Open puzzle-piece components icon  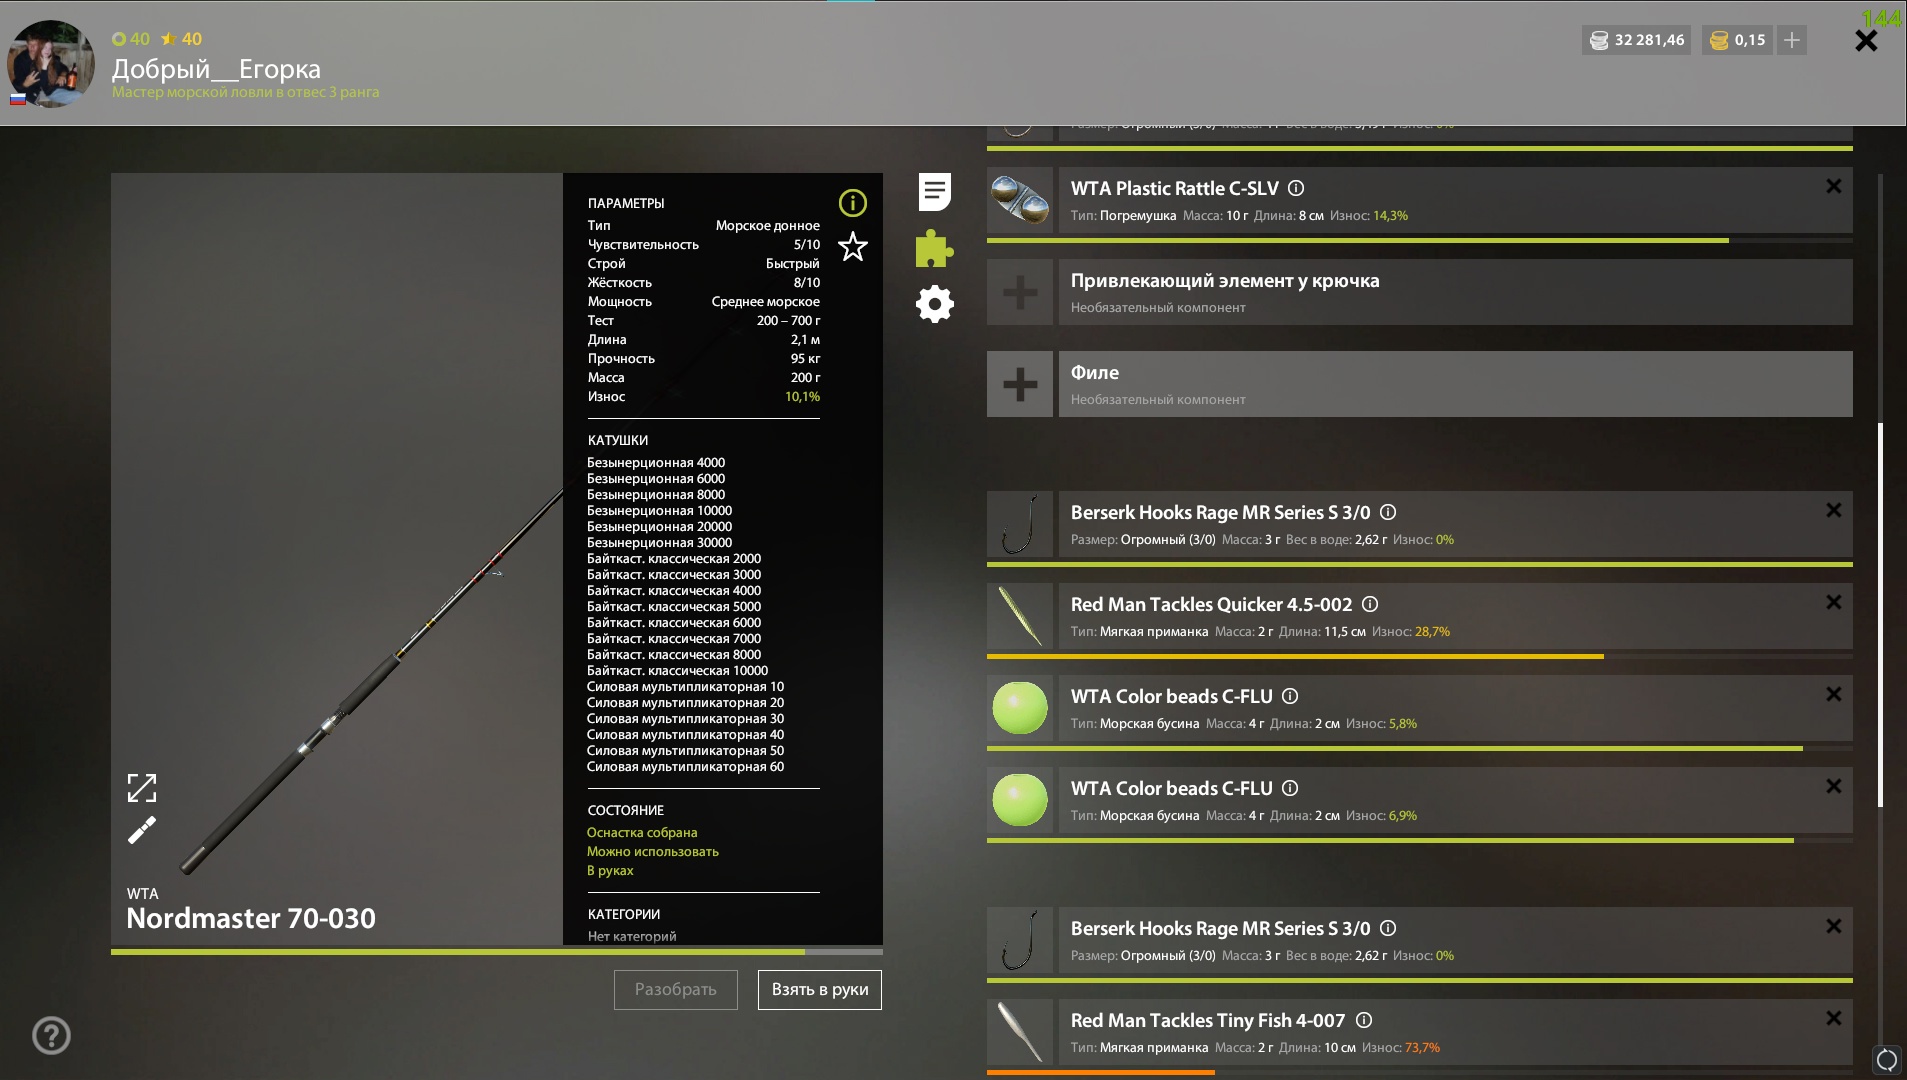[x=934, y=248]
